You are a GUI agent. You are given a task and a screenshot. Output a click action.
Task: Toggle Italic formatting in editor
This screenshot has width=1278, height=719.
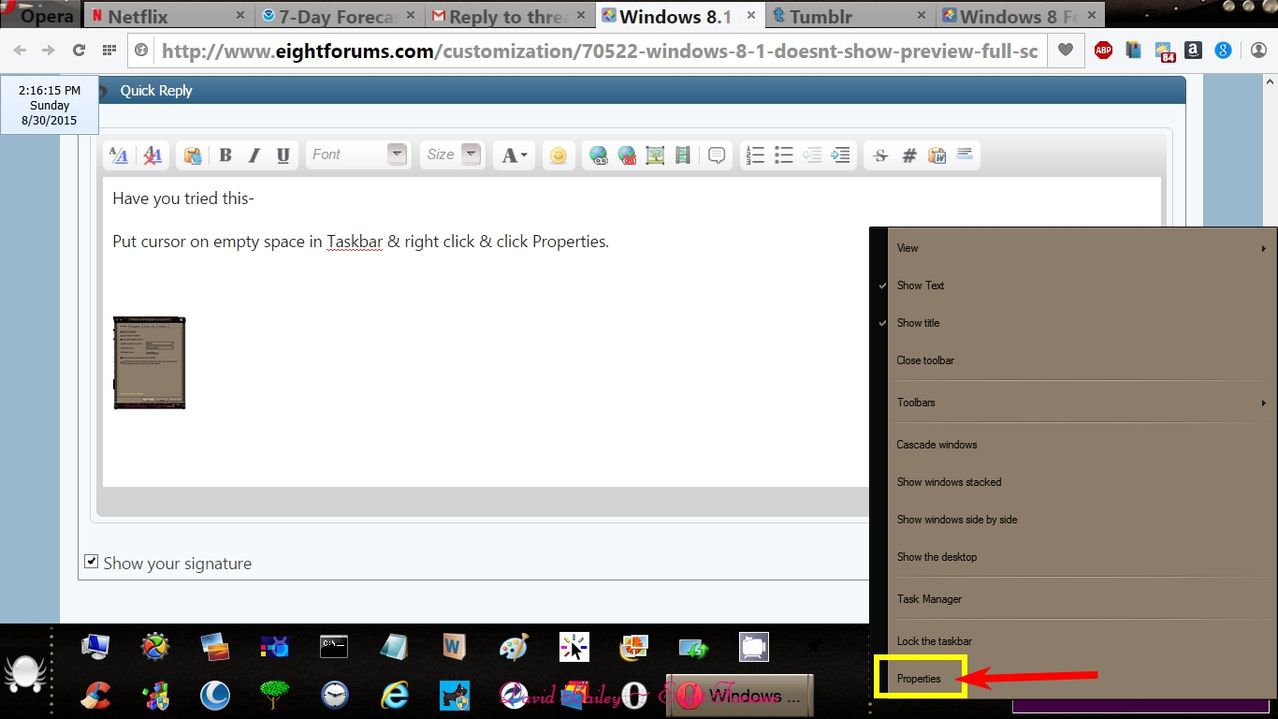[254, 155]
